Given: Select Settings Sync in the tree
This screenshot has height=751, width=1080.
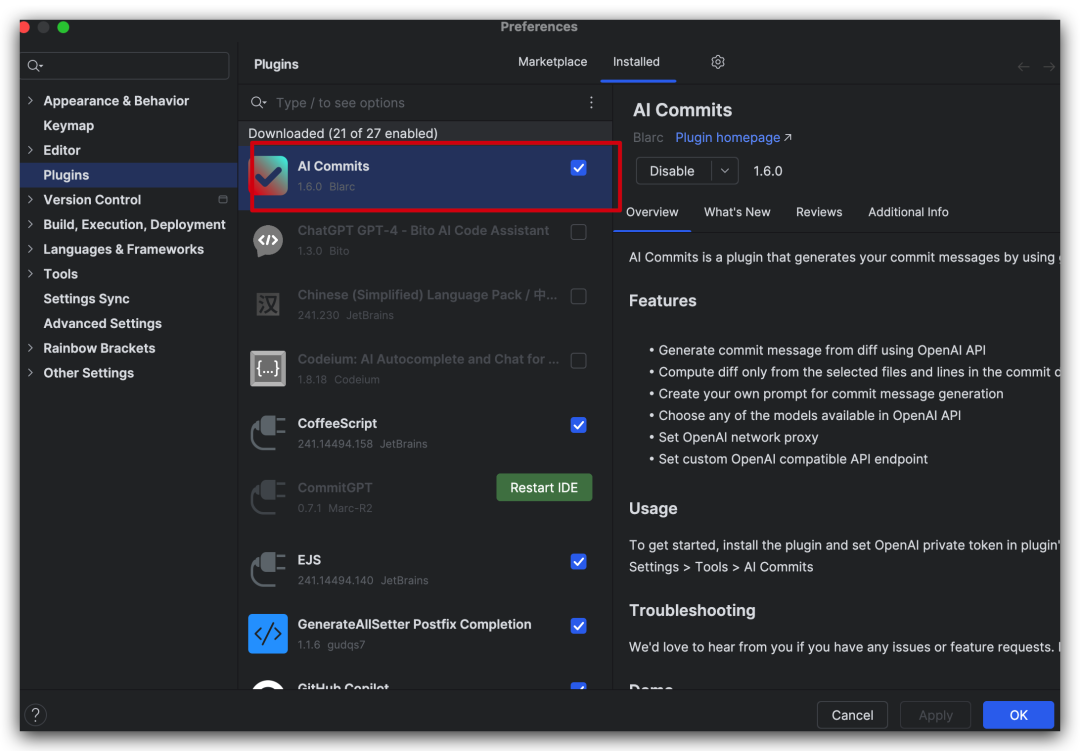Looking at the screenshot, I should [86, 298].
